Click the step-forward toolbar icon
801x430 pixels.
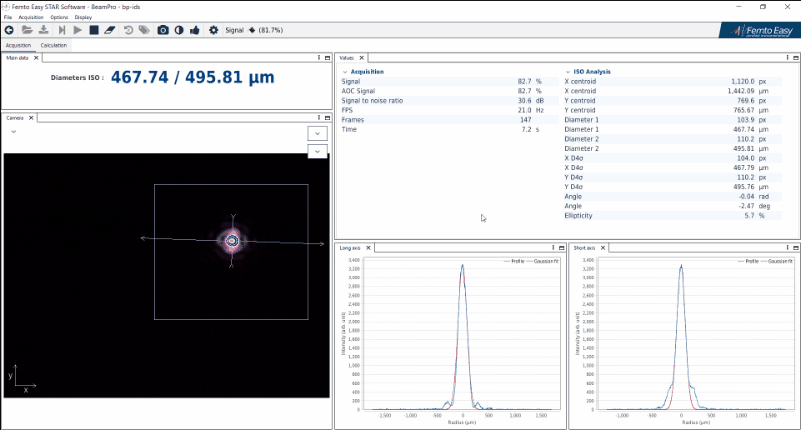(61, 31)
